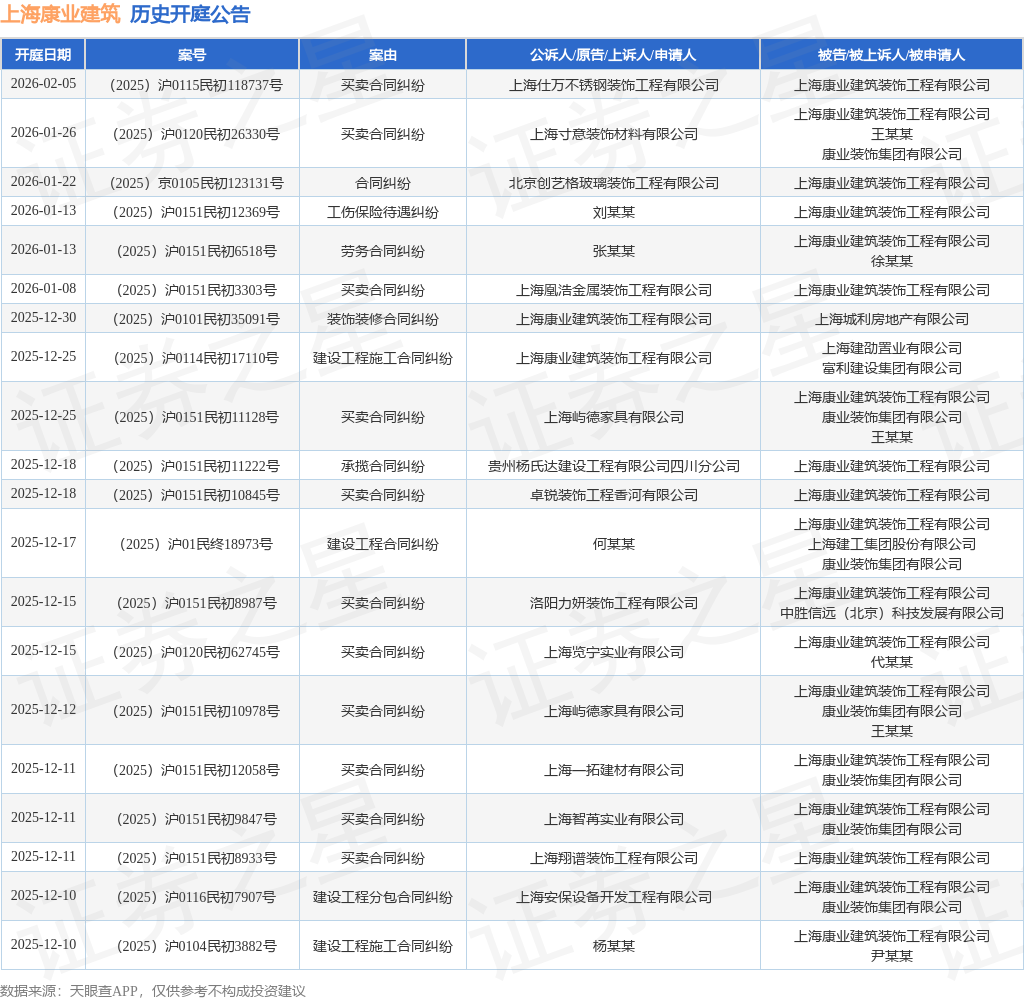Click the 案由 column header
1024x1000 pixels.
click(383, 55)
